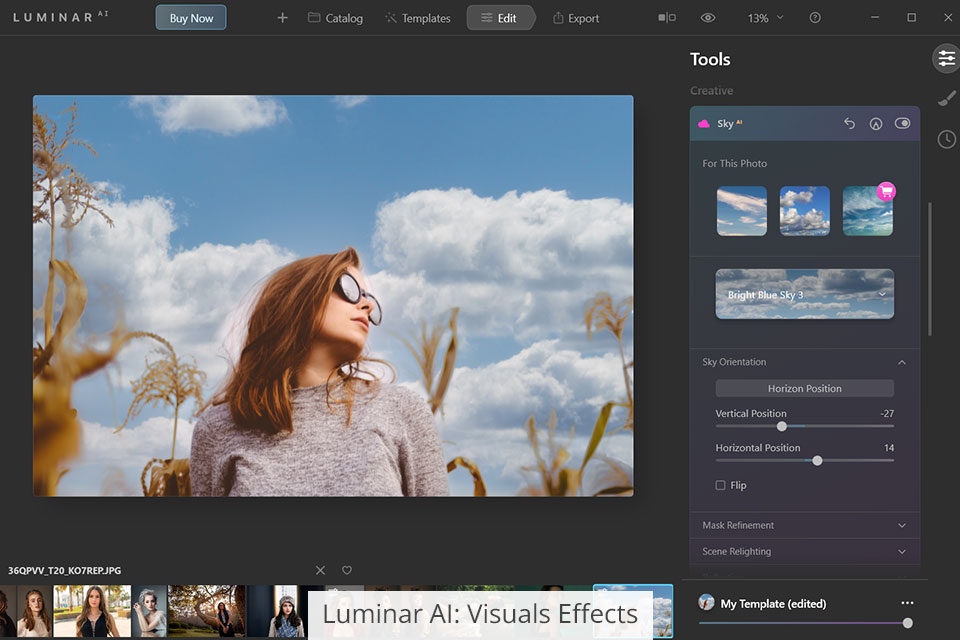Collapse the Sky Orientation section
Screen dimensions: 960x640
(902, 362)
